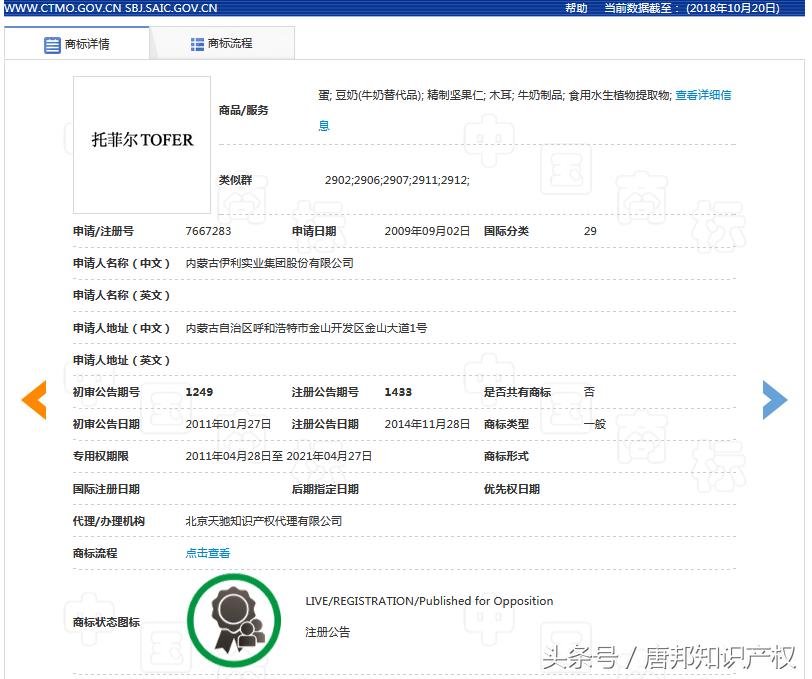
Task: Open the 查看详细信息 link
Action: point(702,95)
